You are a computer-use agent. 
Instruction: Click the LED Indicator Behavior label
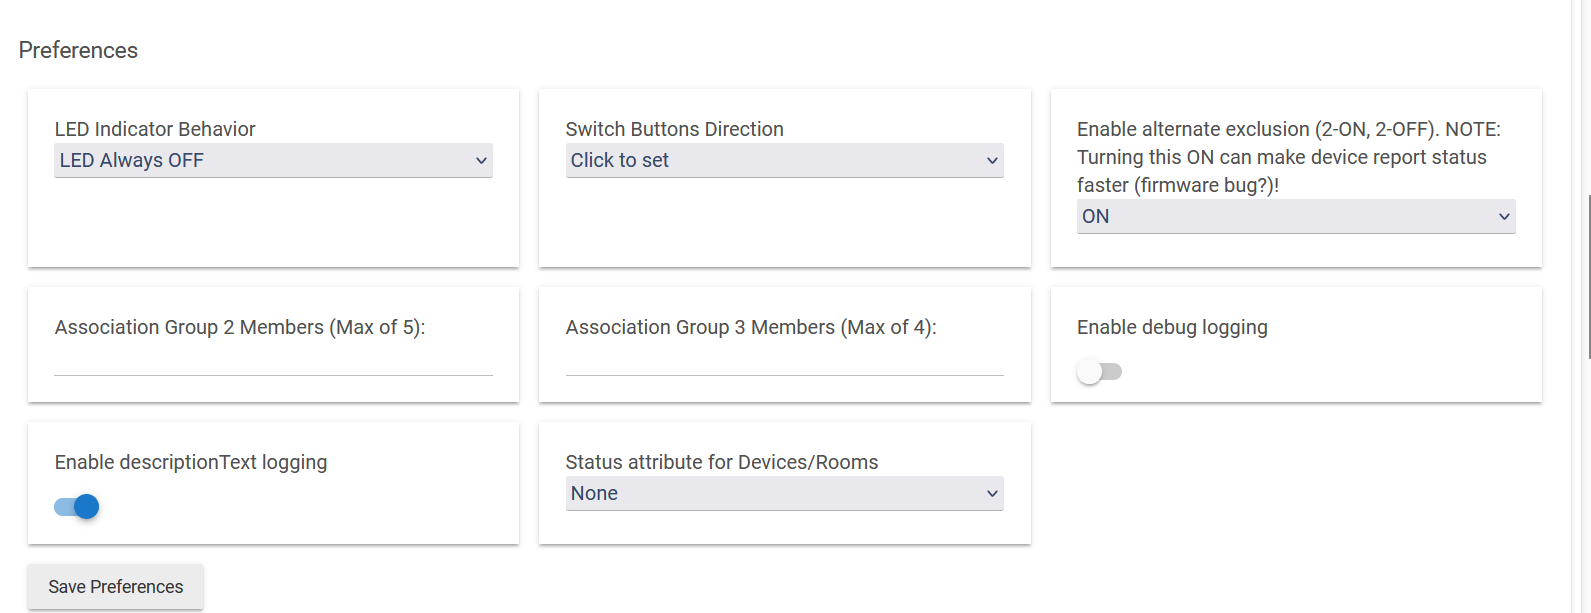tap(155, 129)
